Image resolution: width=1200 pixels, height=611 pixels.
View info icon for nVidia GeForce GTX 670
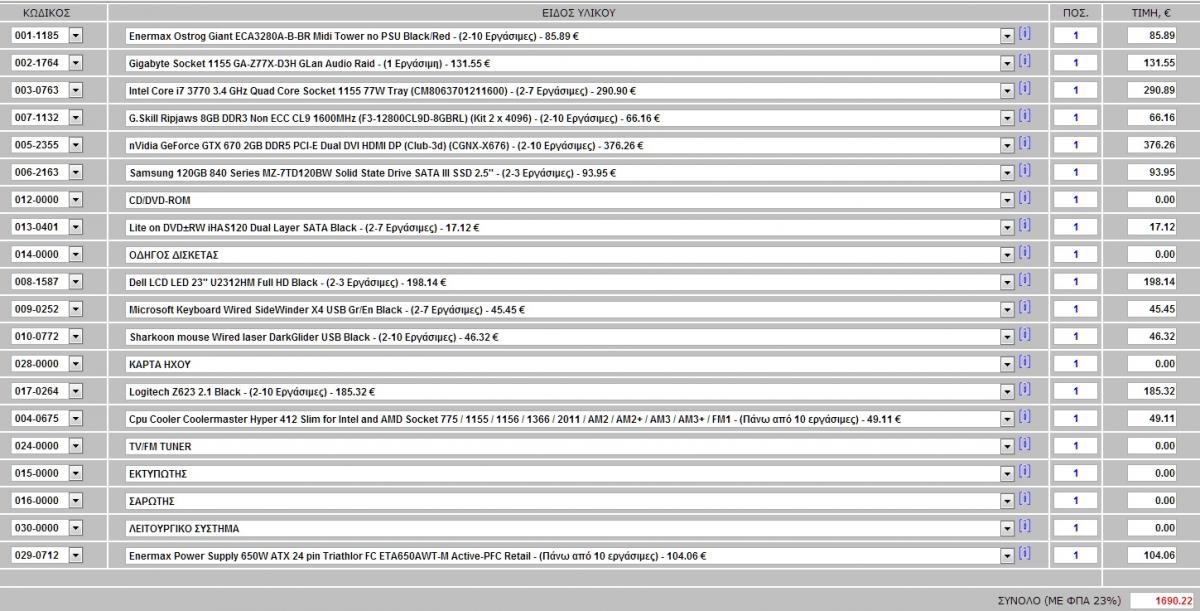[1025, 143]
